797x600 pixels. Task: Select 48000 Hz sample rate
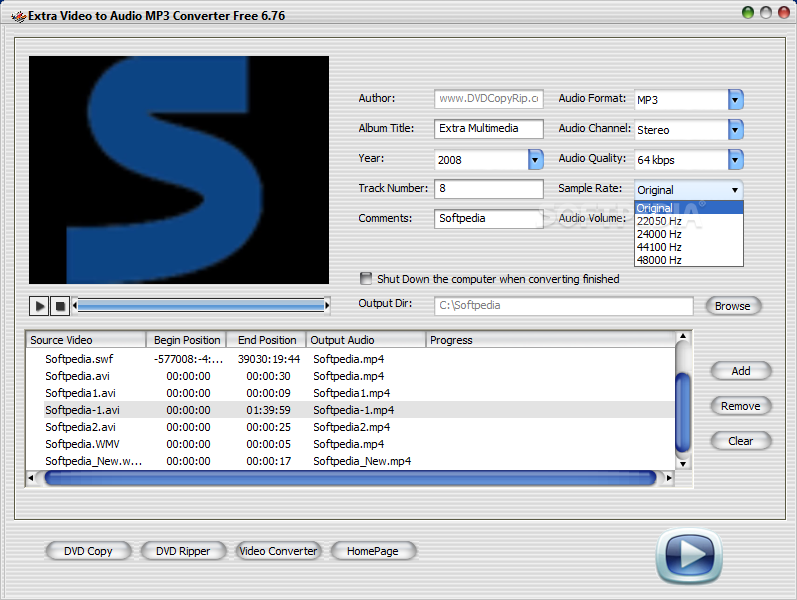tap(689, 260)
